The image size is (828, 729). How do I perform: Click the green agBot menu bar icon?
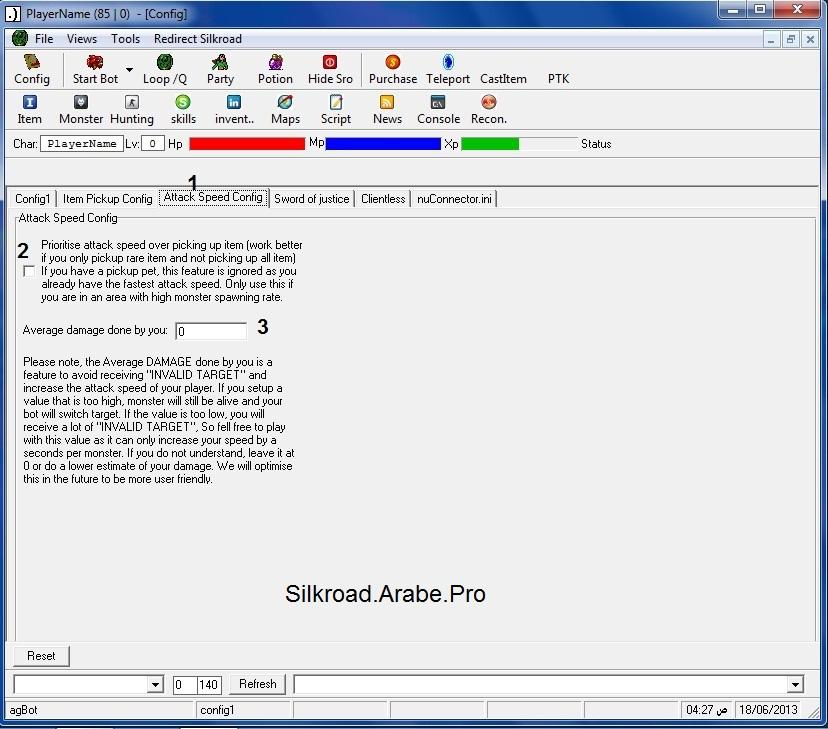tap(20, 39)
